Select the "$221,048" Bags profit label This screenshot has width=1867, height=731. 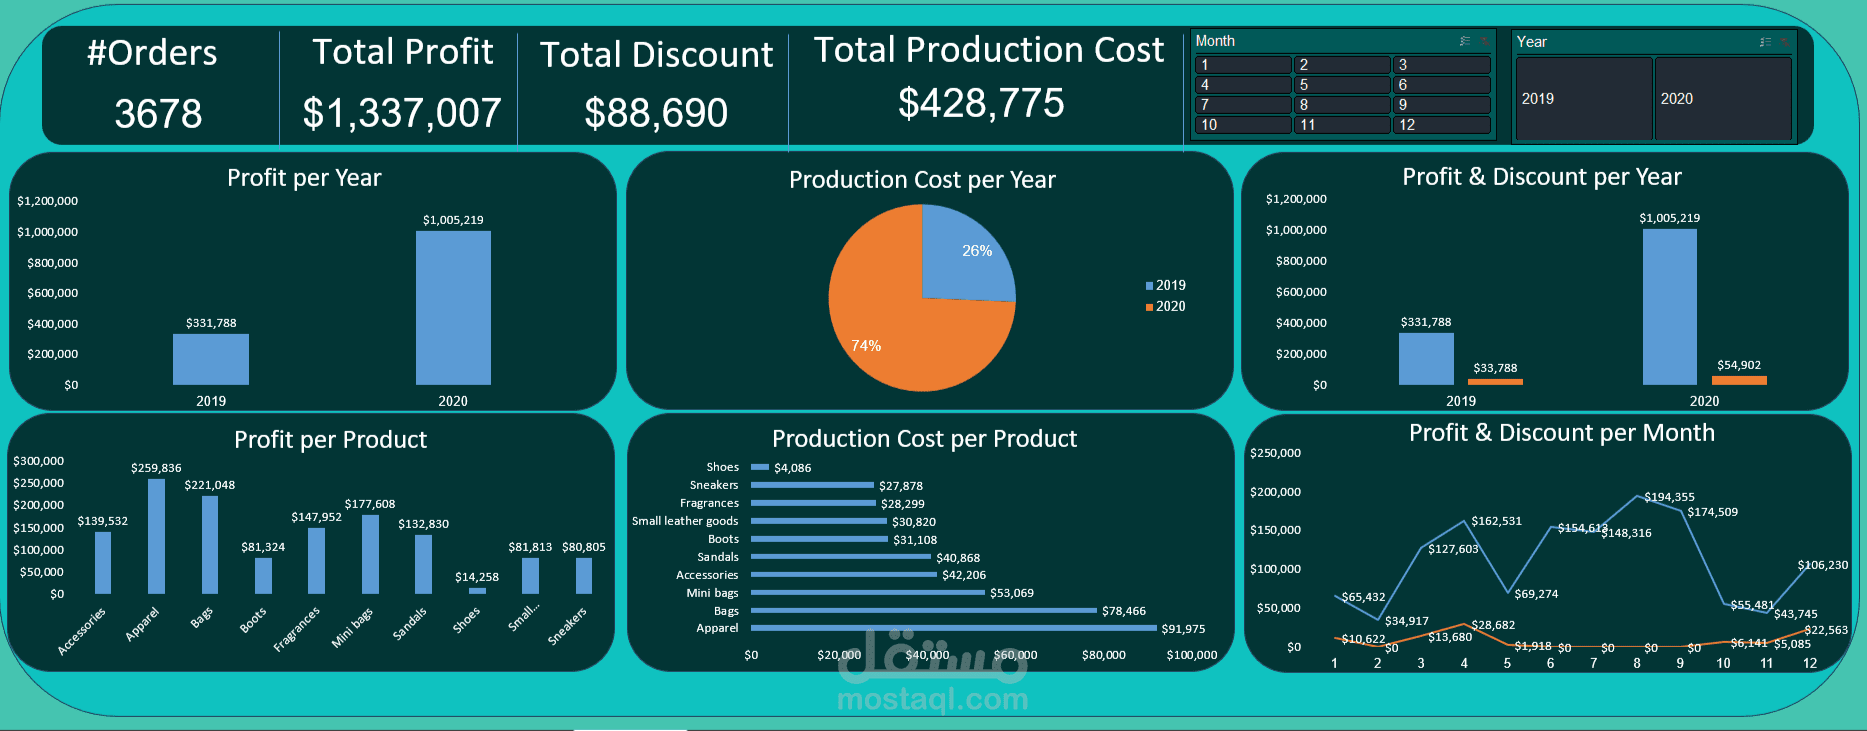coord(210,485)
